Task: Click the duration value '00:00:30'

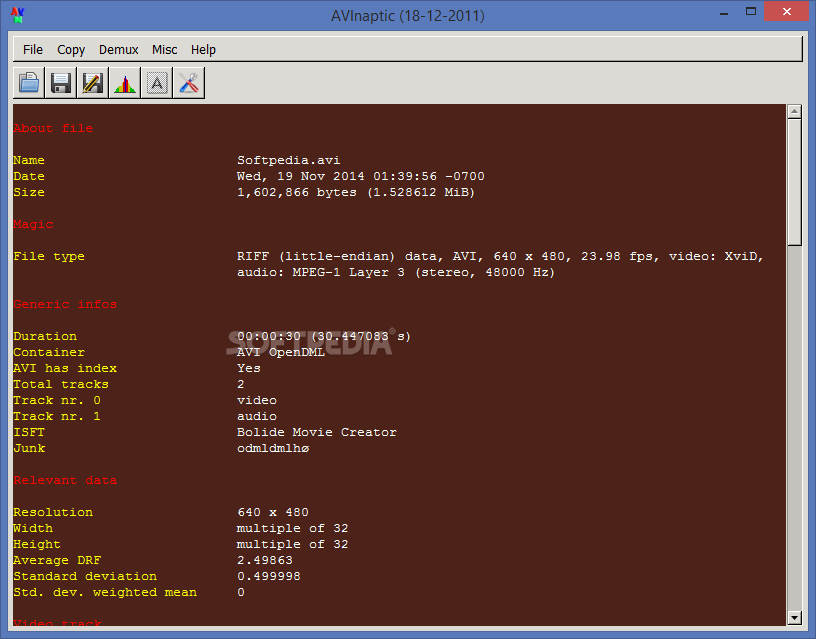Action: coord(269,336)
